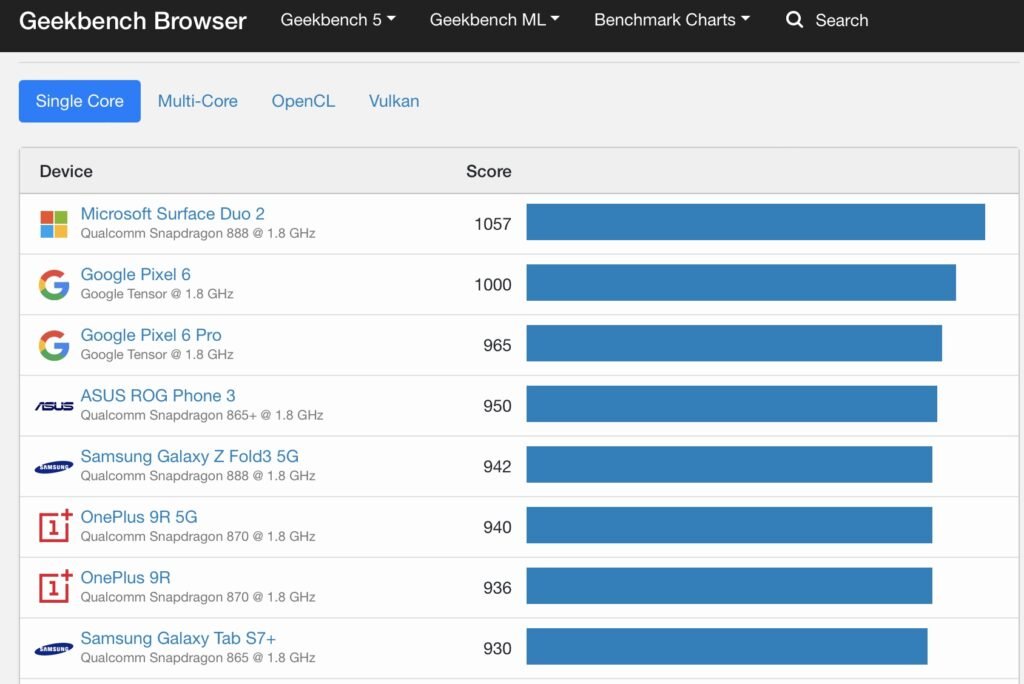This screenshot has width=1024, height=684.
Task: Click the Google logo beside Pixel 6 Pro
Action: tap(54, 346)
